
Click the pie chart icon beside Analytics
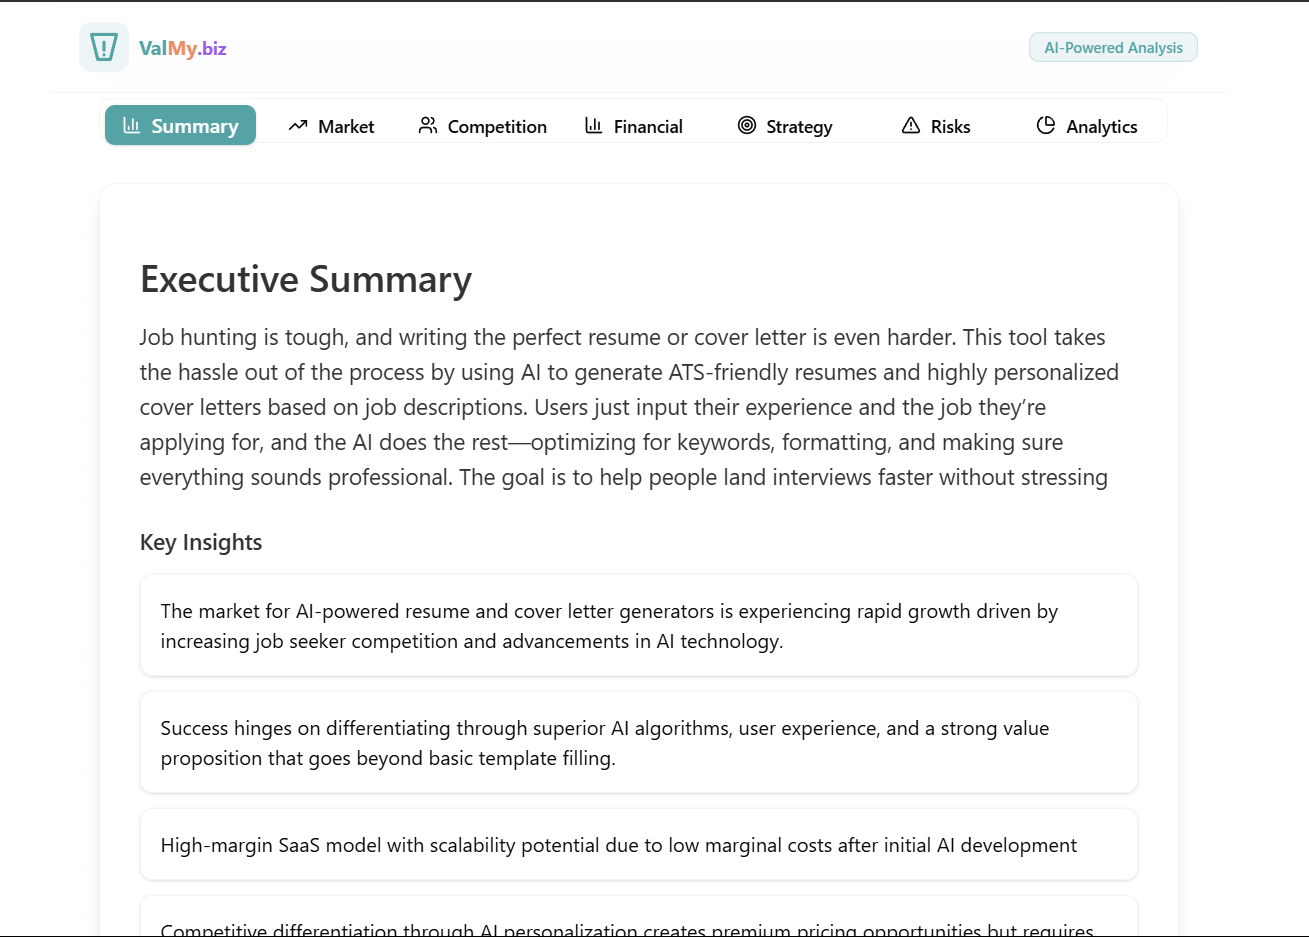coord(1046,125)
